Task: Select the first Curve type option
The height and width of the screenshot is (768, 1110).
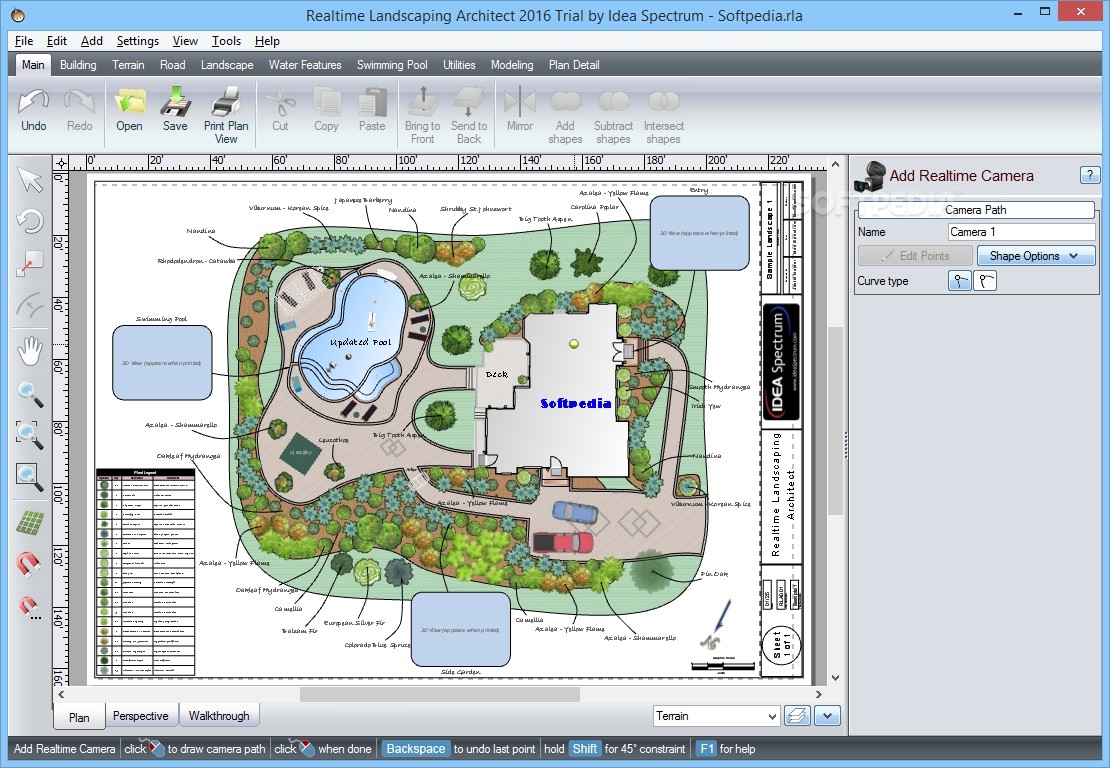Action: click(959, 281)
